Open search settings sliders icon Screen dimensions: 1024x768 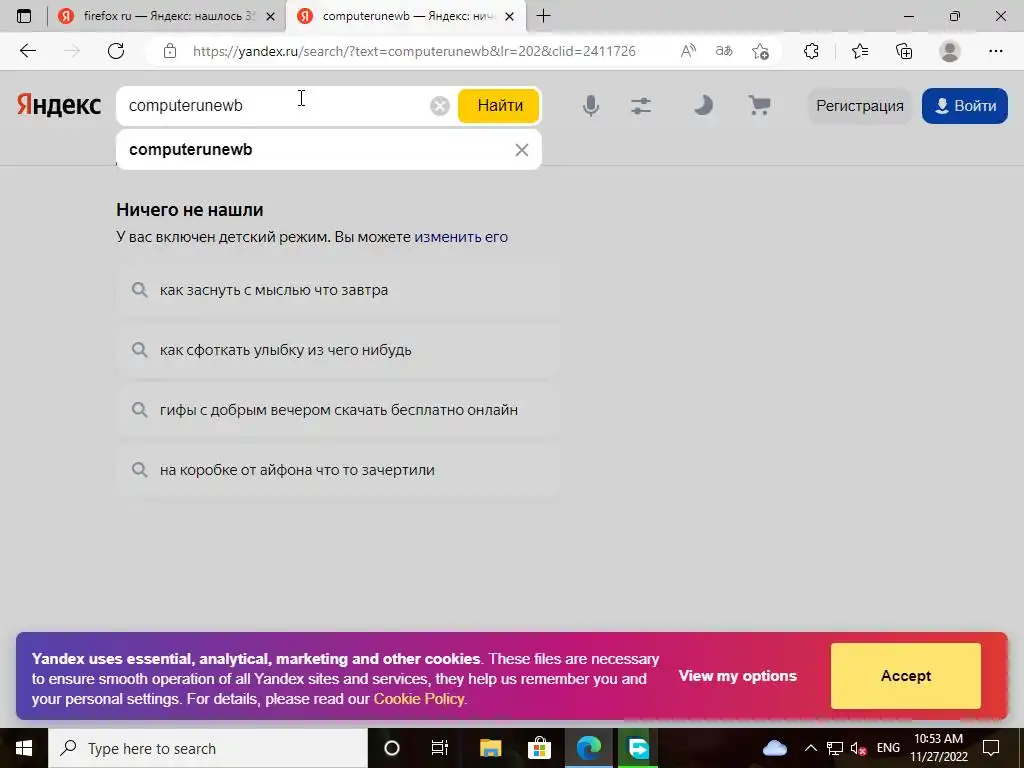point(641,106)
